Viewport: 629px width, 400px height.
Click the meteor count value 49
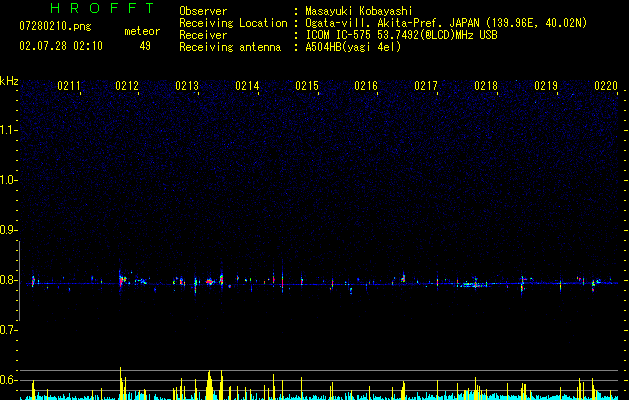pyautogui.click(x=145, y=46)
